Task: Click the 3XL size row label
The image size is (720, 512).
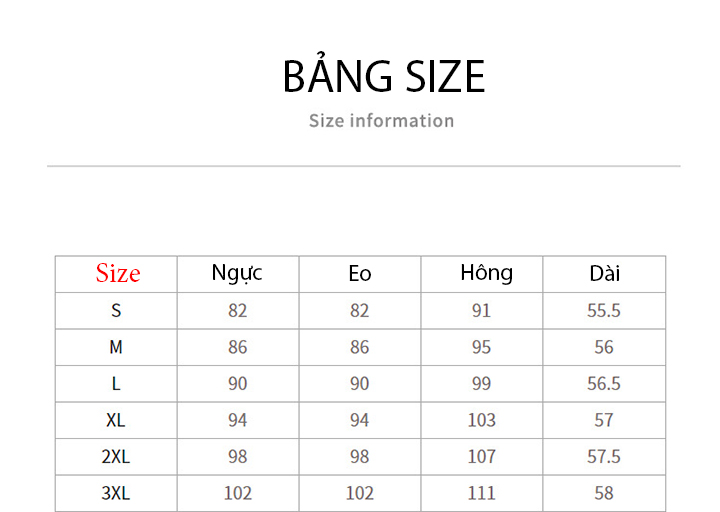Action: pos(116,493)
